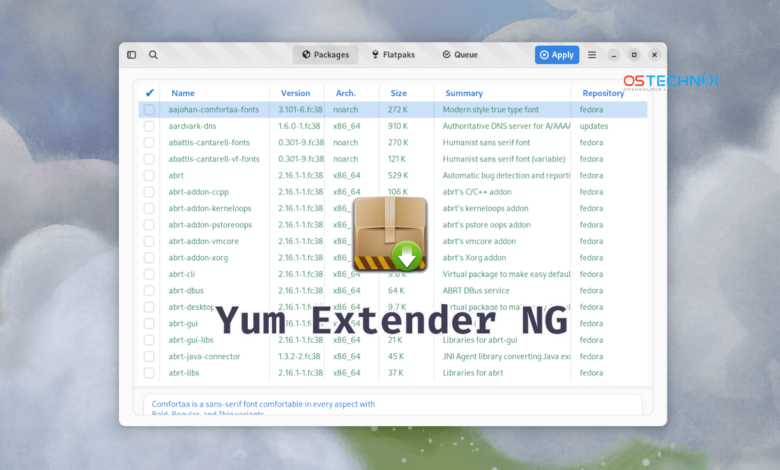Open the hamburger main menu
Image resolution: width=780 pixels, height=470 pixels.
592,55
